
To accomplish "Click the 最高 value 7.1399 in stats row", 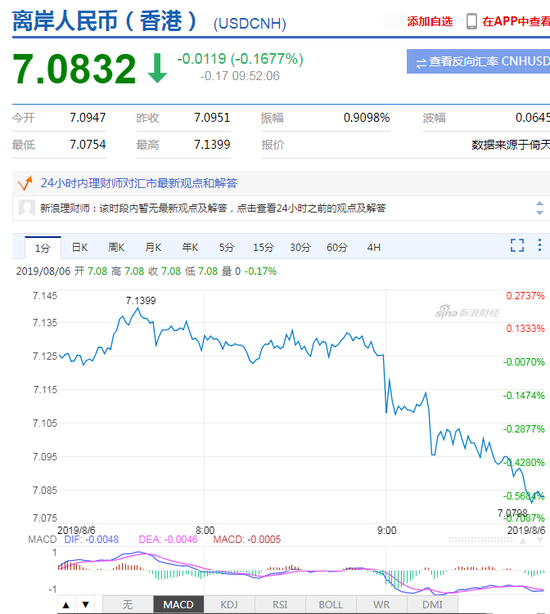I will click(x=212, y=144).
